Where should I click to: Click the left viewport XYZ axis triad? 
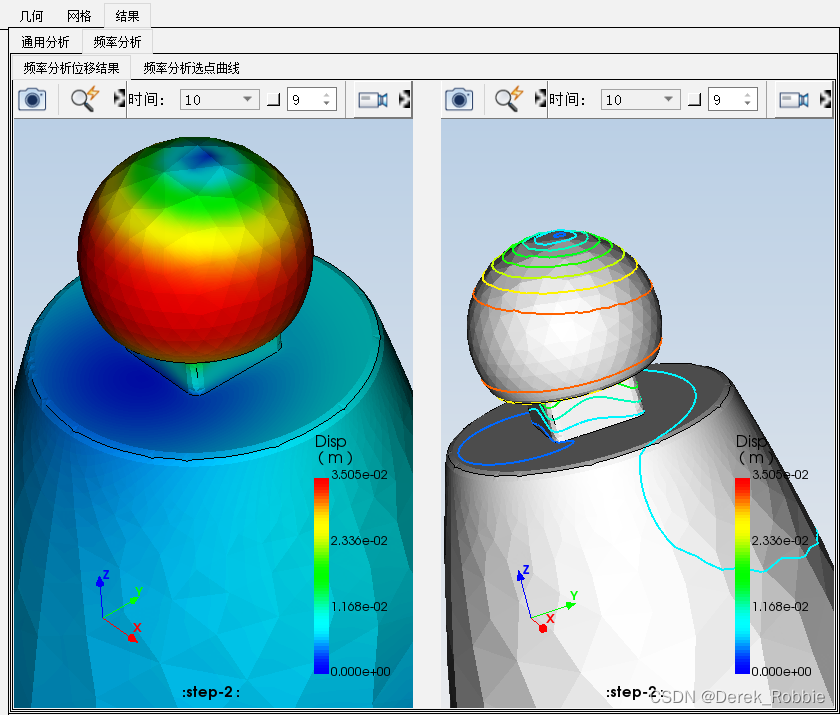pos(119,606)
